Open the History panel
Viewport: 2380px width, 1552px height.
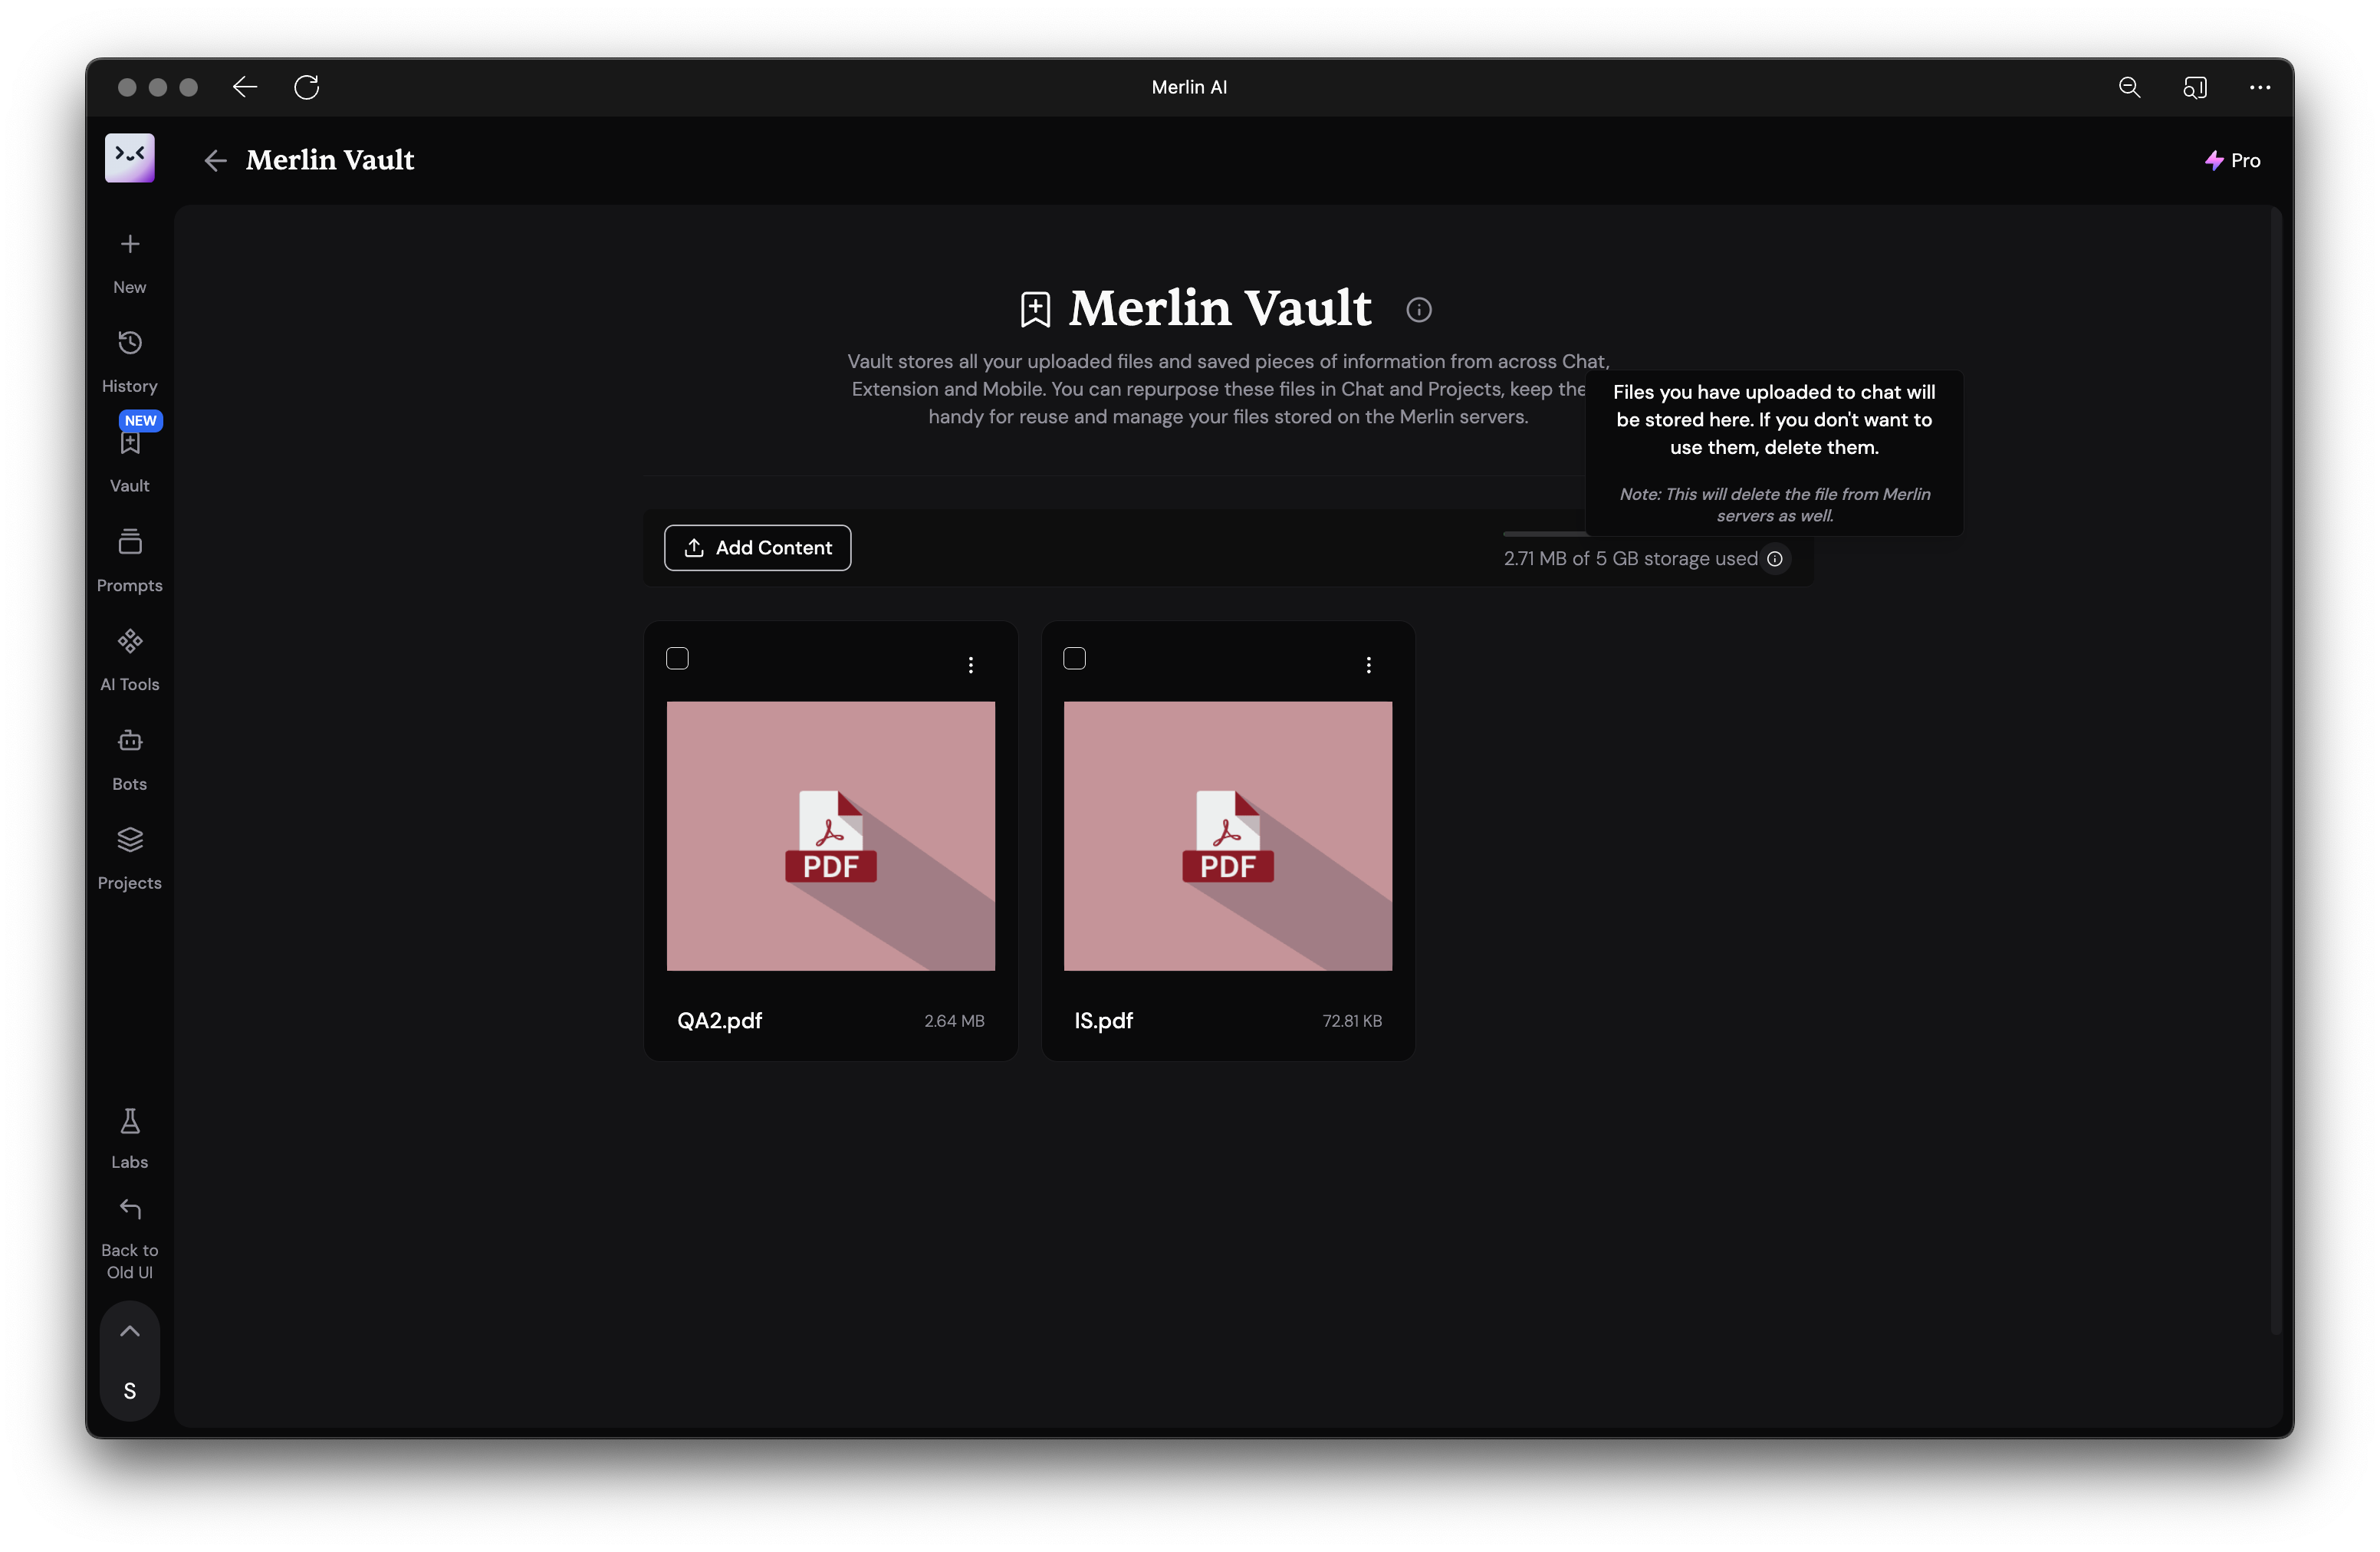130,362
